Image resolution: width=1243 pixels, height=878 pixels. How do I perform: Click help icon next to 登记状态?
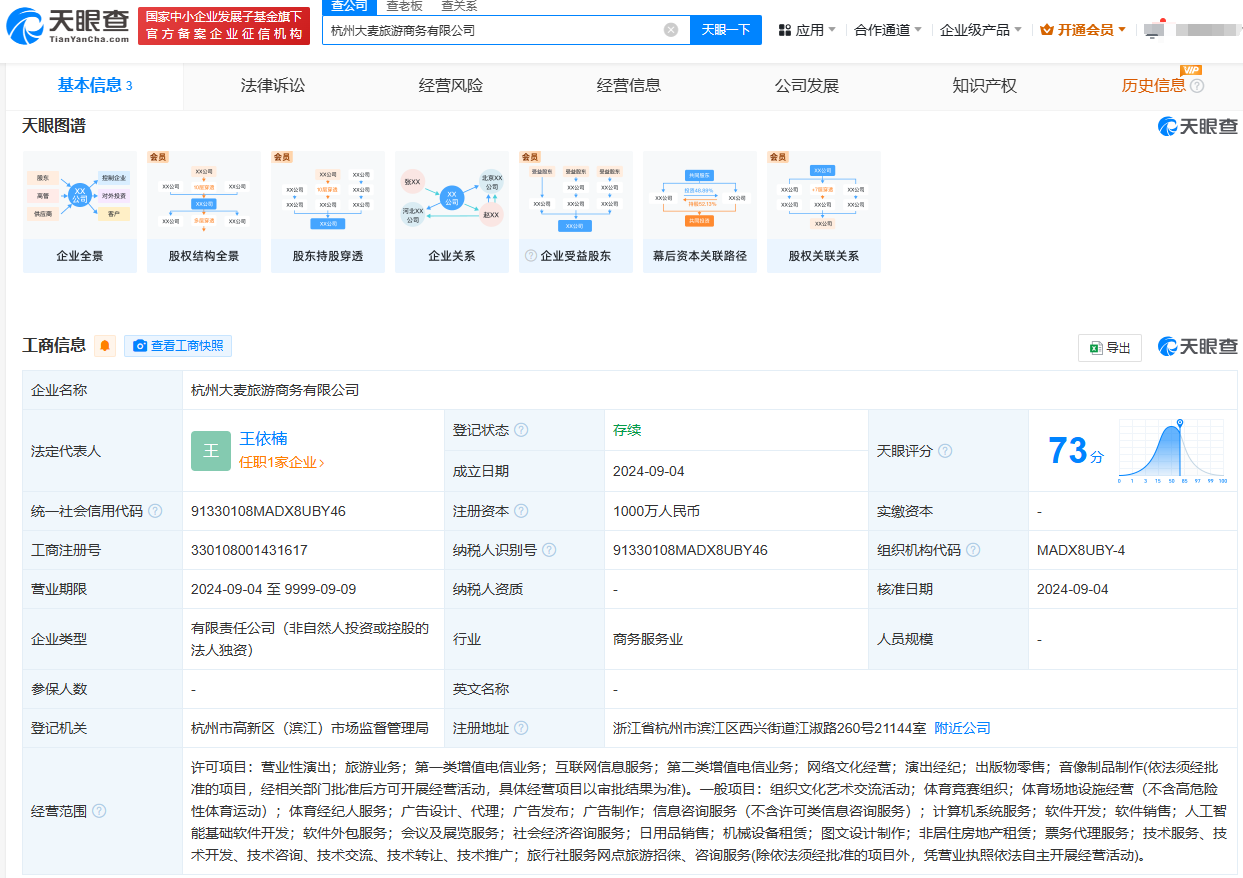coord(521,430)
